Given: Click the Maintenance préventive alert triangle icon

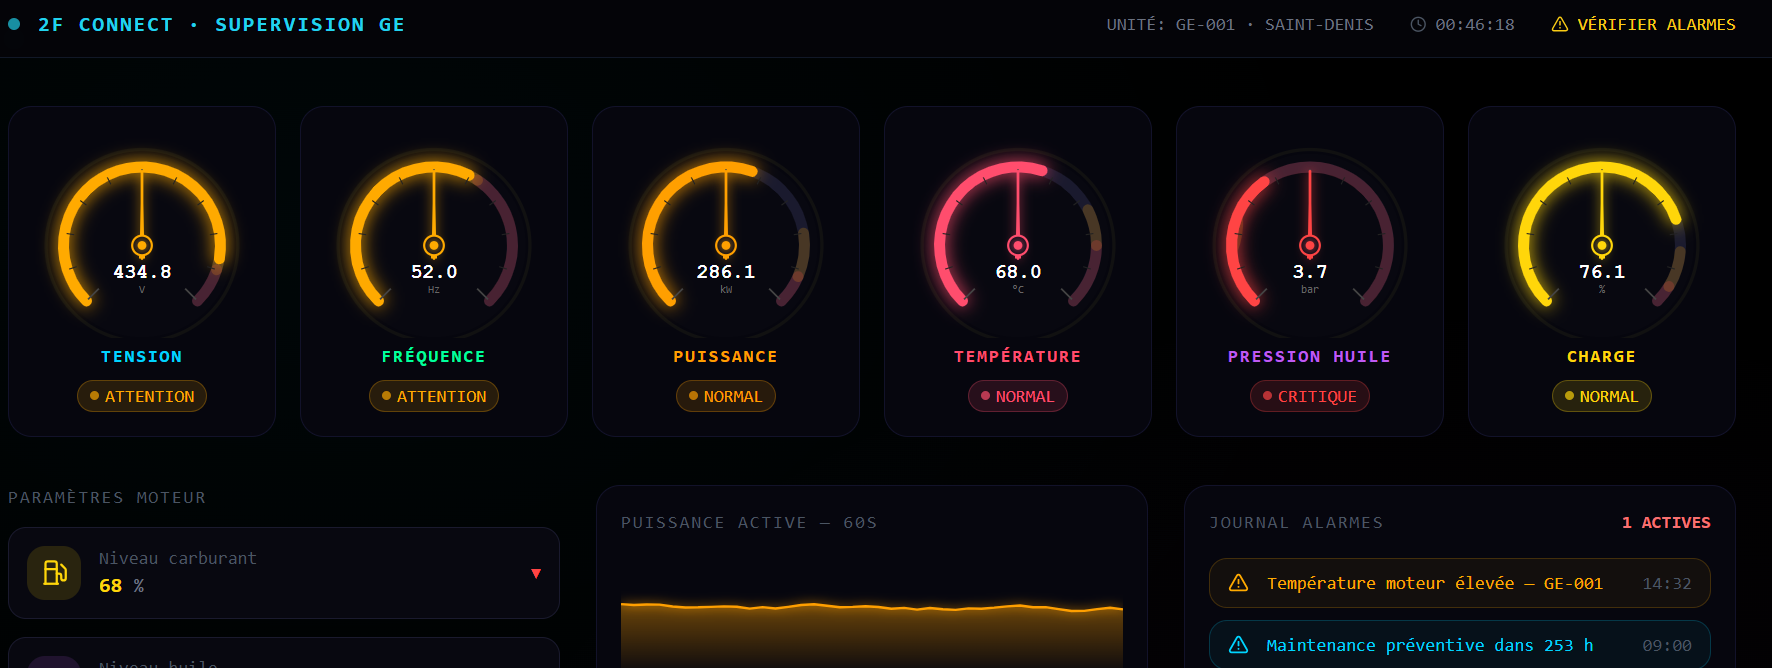Looking at the screenshot, I should [x=1238, y=645].
